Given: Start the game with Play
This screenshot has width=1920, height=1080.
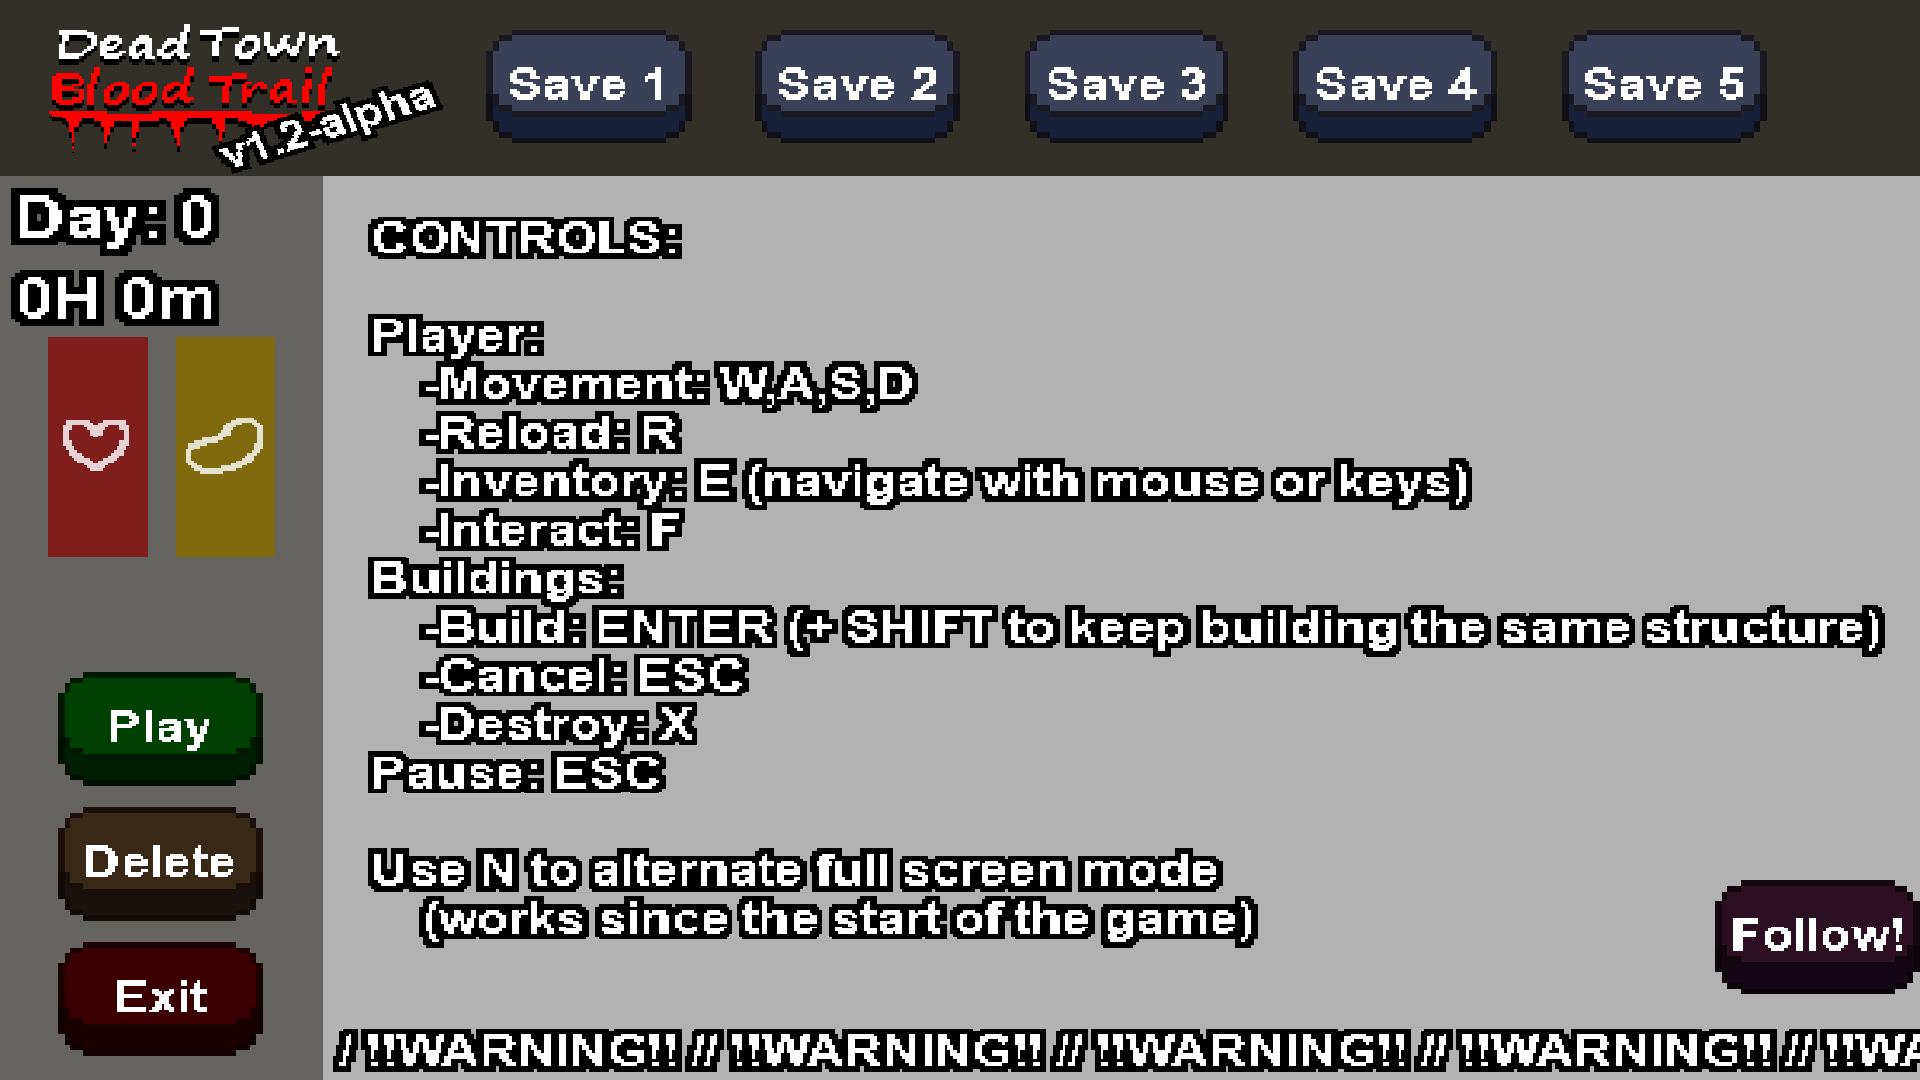Looking at the screenshot, I should [160, 728].
